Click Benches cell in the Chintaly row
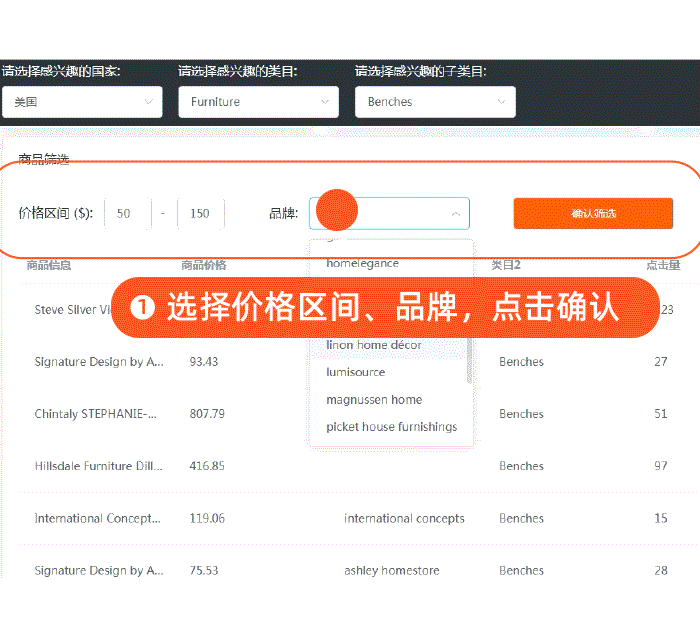Screen dimensions: 700x640 pyautogui.click(x=521, y=414)
